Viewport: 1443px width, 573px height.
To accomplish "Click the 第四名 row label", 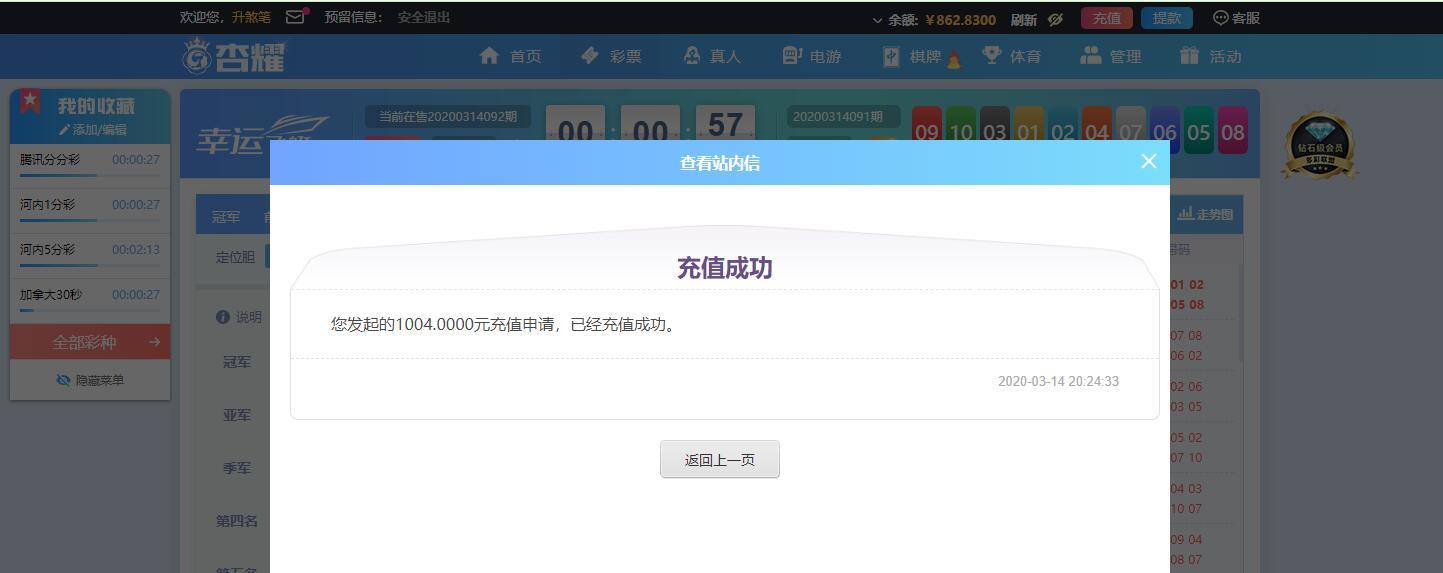I will [237, 521].
